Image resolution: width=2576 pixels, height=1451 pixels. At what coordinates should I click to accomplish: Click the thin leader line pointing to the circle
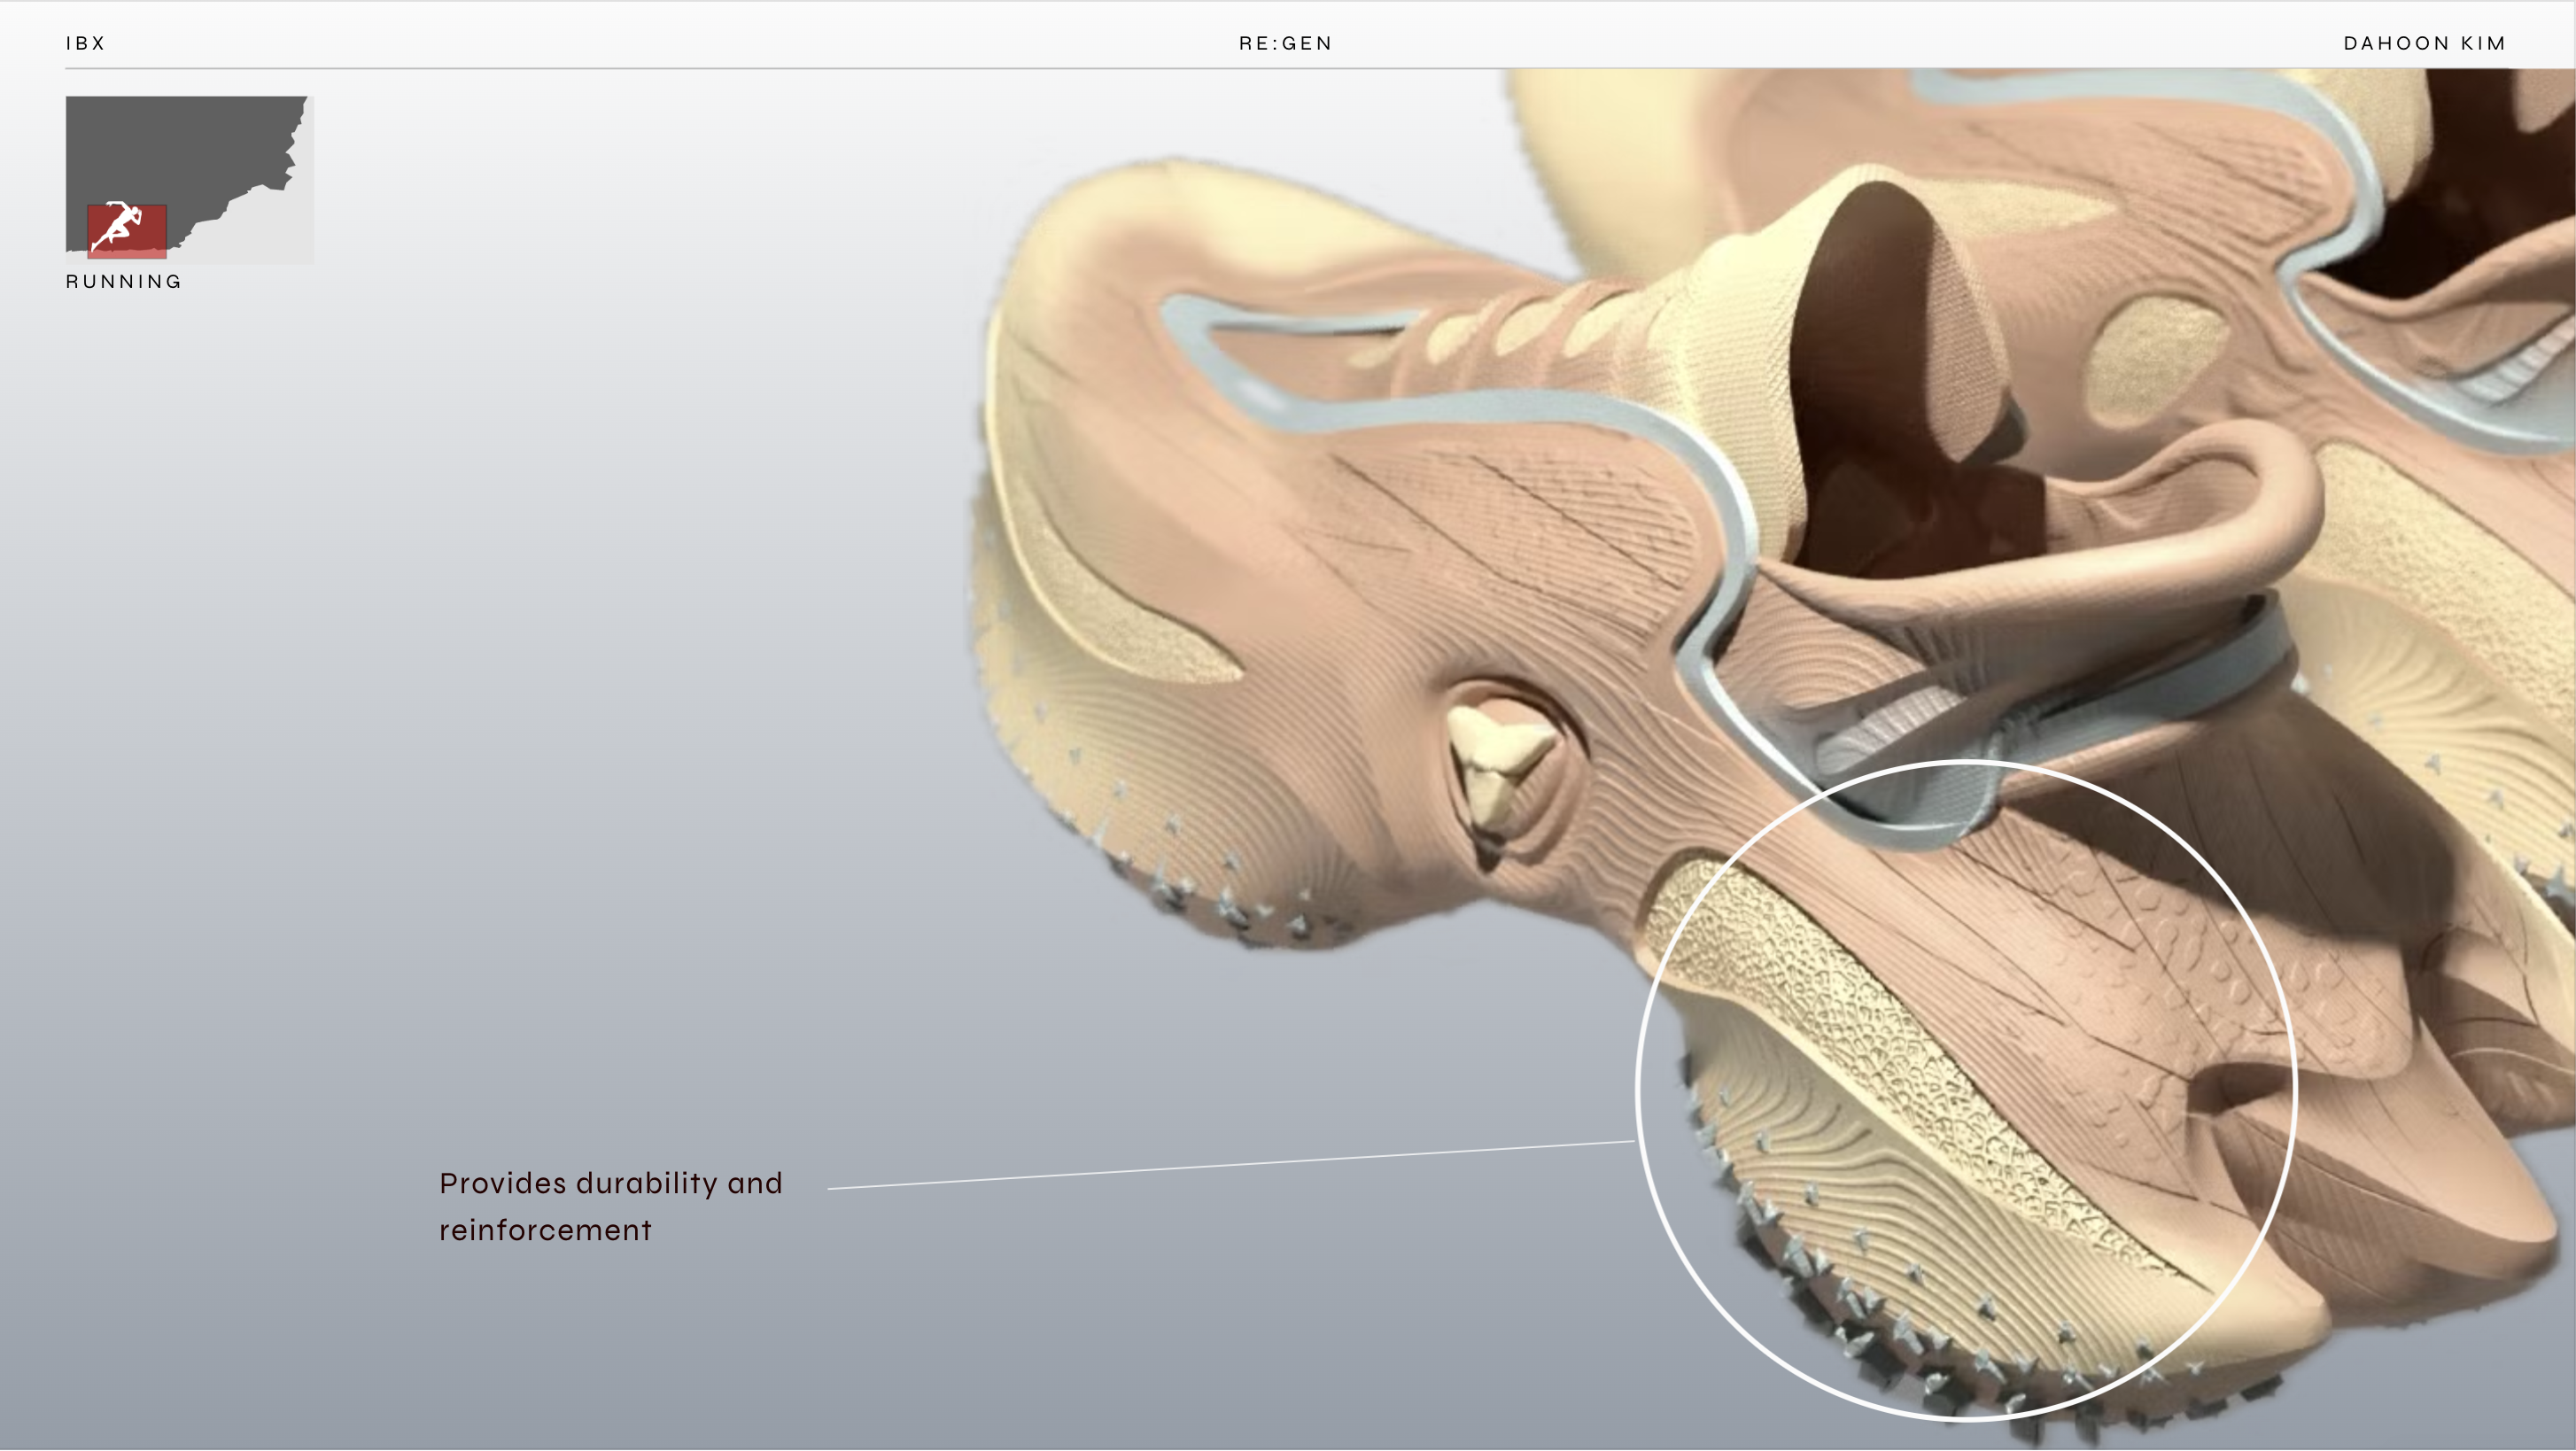(1230, 1165)
